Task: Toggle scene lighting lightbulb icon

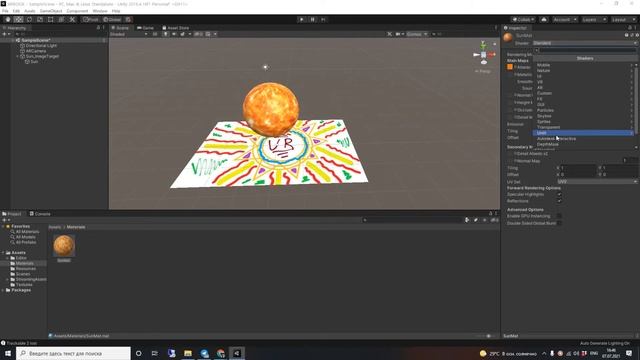Action: coord(165,34)
